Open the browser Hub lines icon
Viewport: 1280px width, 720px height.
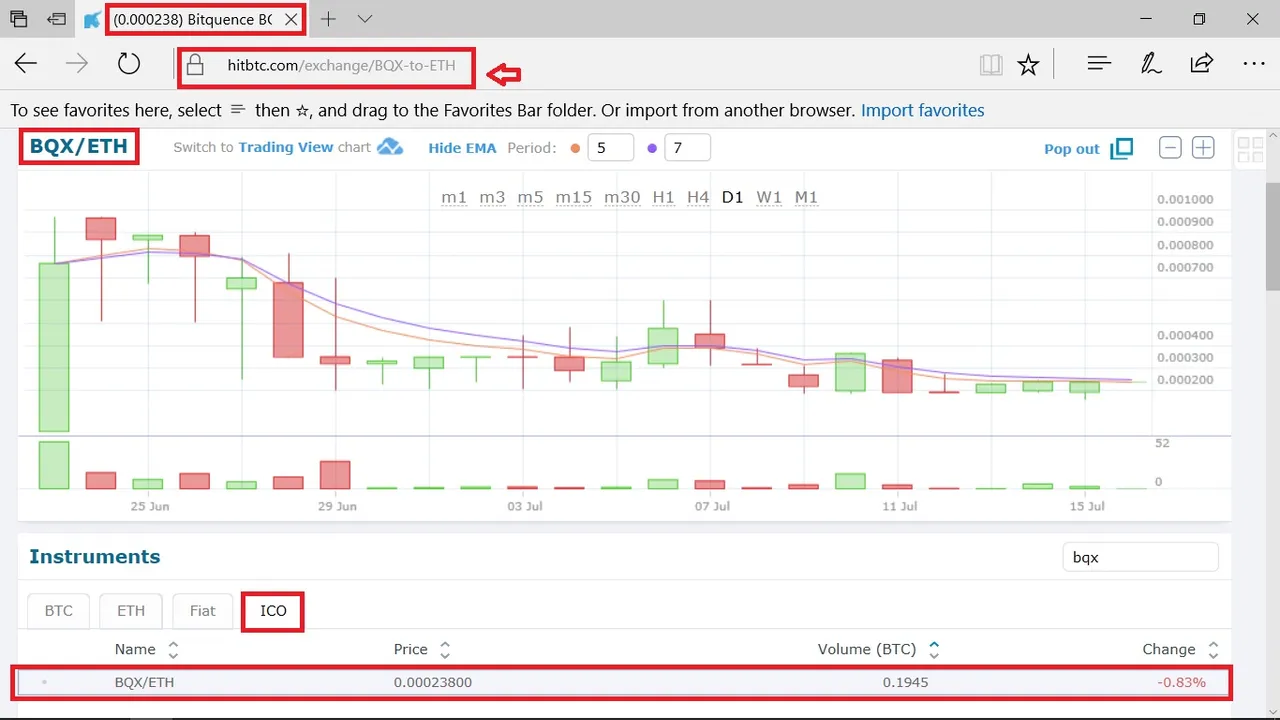pyautogui.click(x=1099, y=64)
